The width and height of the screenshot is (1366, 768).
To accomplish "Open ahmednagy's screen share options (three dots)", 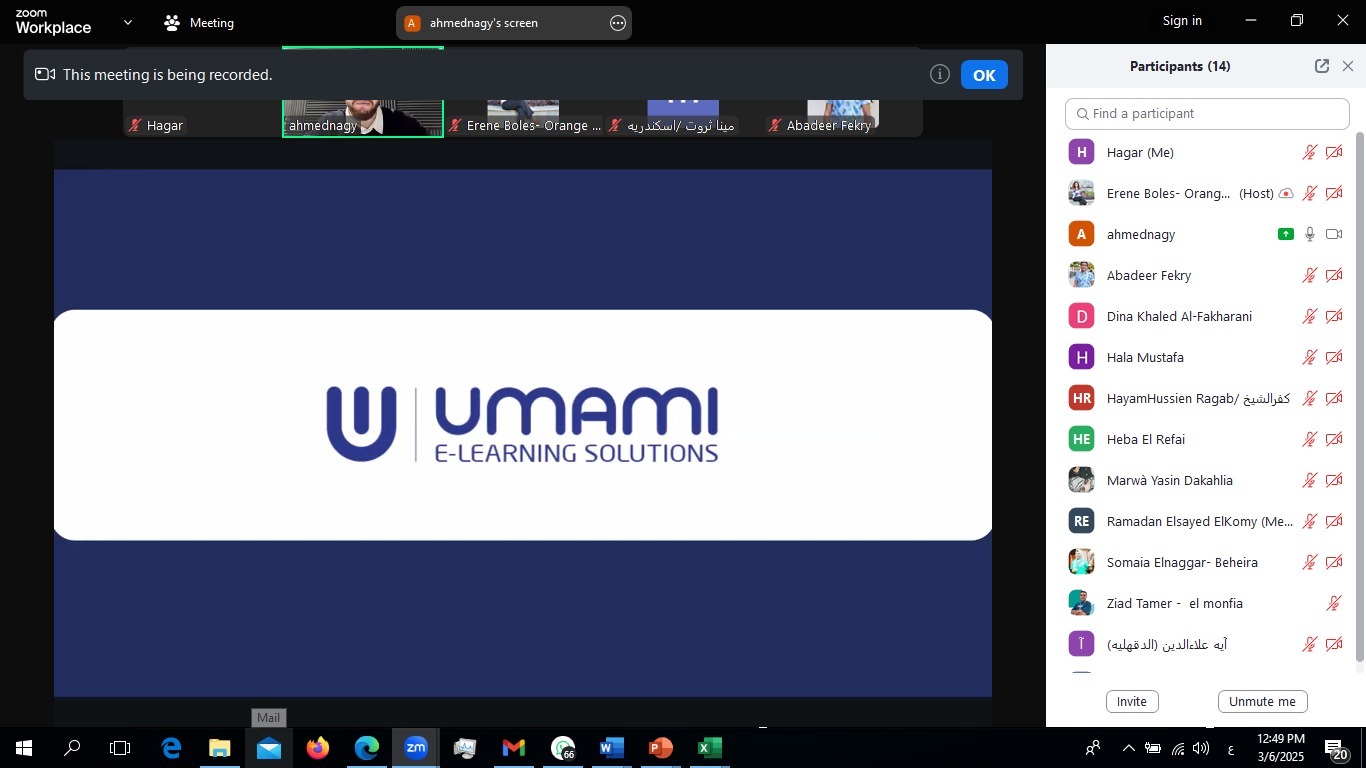I will click(x=618, y=23).
